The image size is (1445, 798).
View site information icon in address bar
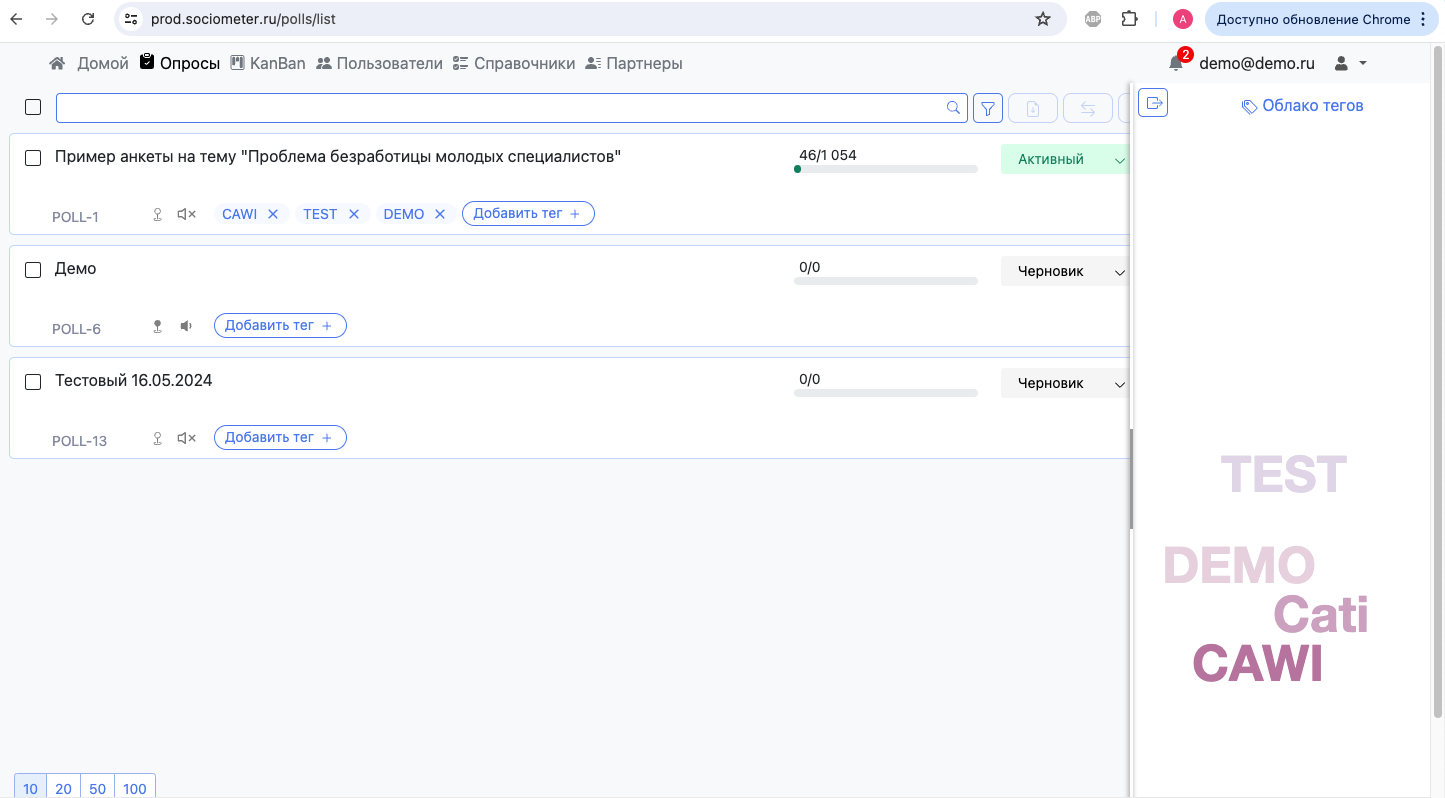[131, 19]
